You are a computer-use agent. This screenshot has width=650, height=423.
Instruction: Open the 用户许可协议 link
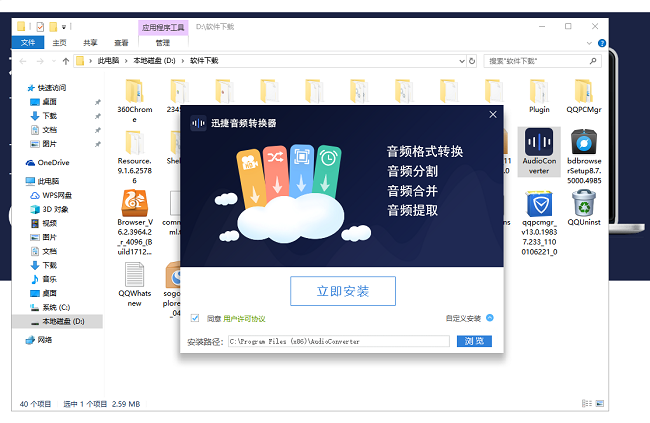pos(244,318)
